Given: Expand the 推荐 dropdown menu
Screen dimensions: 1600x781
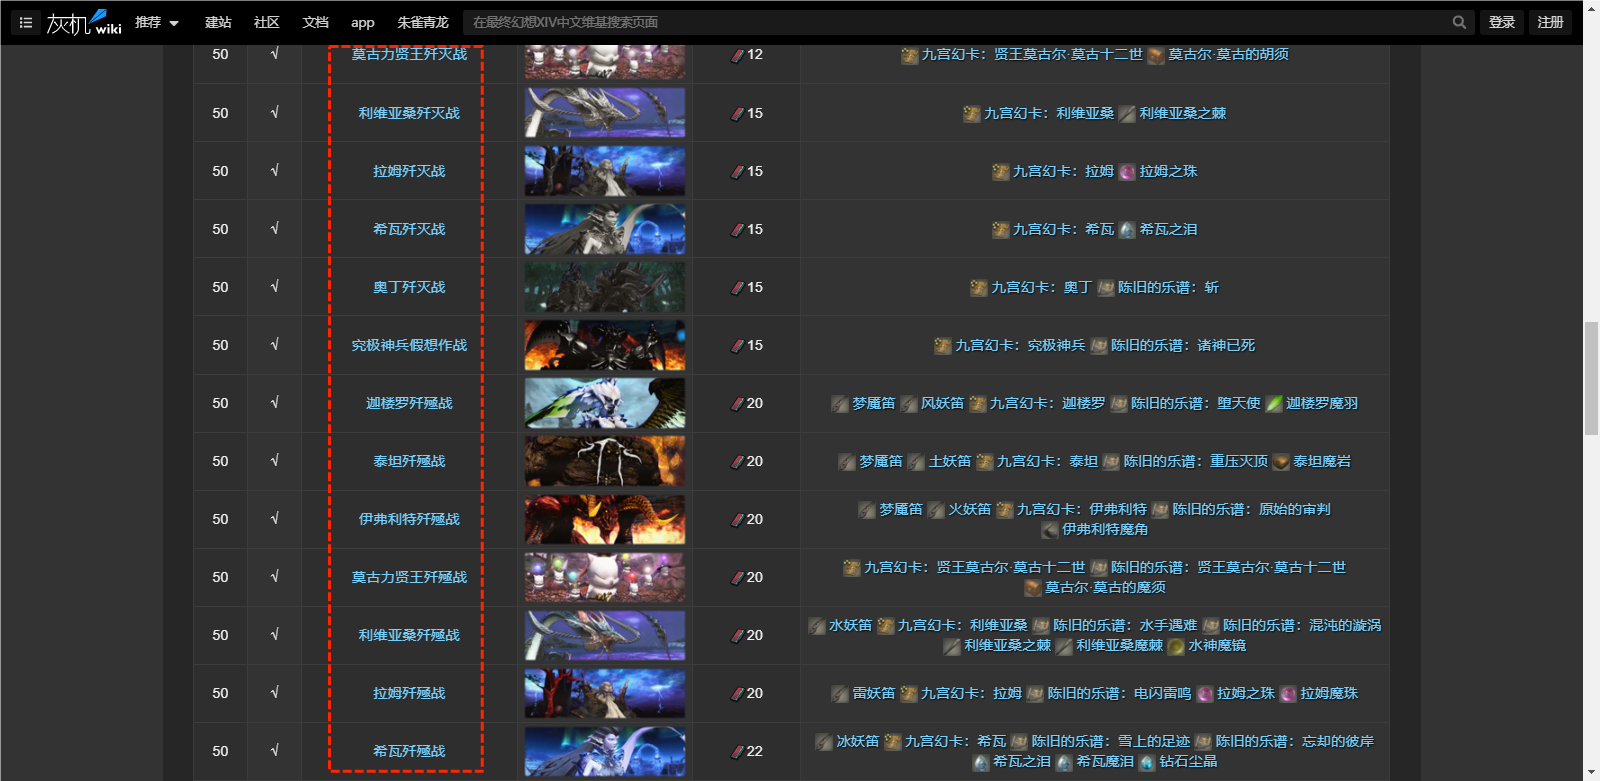Looking at the screenshot, I should [157, 22].
